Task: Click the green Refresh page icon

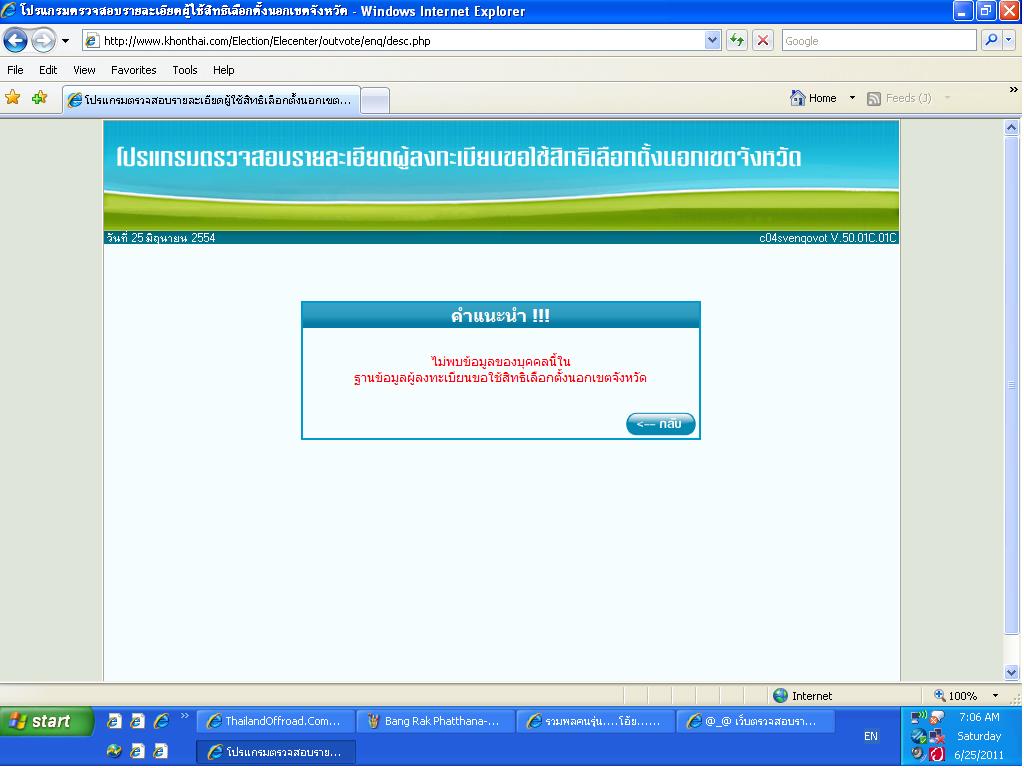Action: click(x=737, y=40)
